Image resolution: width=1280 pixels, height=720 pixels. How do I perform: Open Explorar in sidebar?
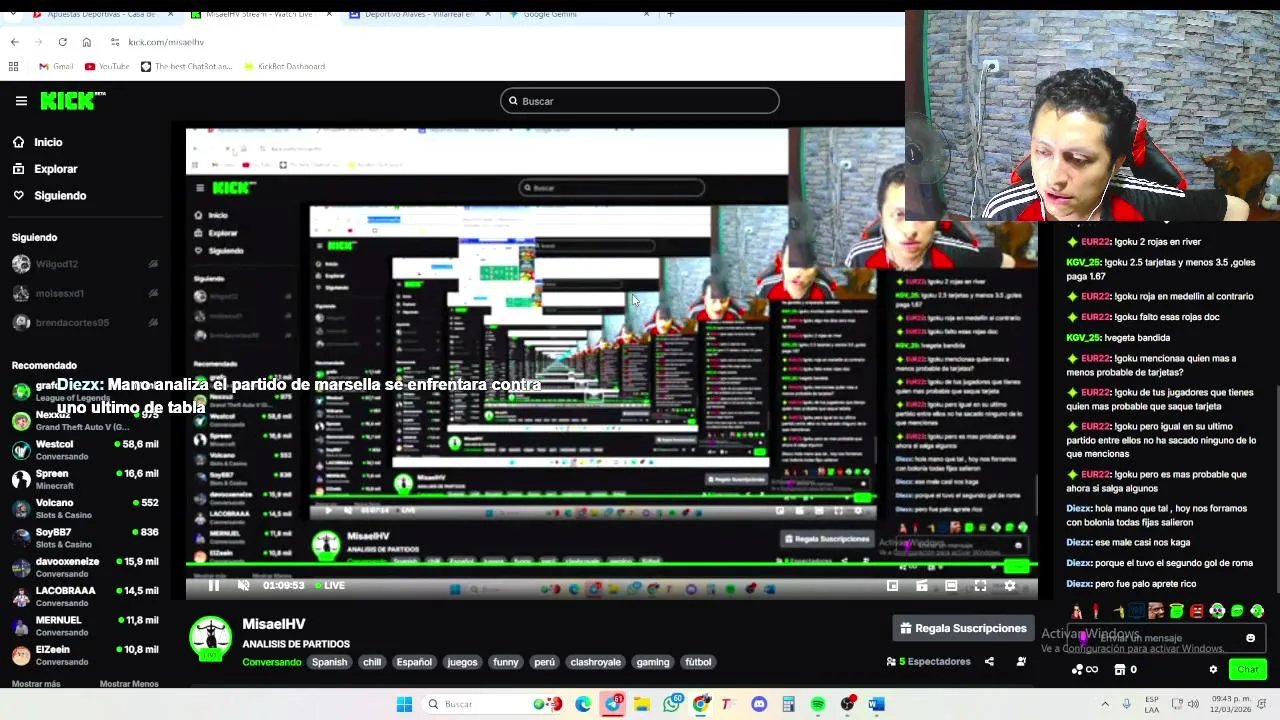click(x=45, y=169)
